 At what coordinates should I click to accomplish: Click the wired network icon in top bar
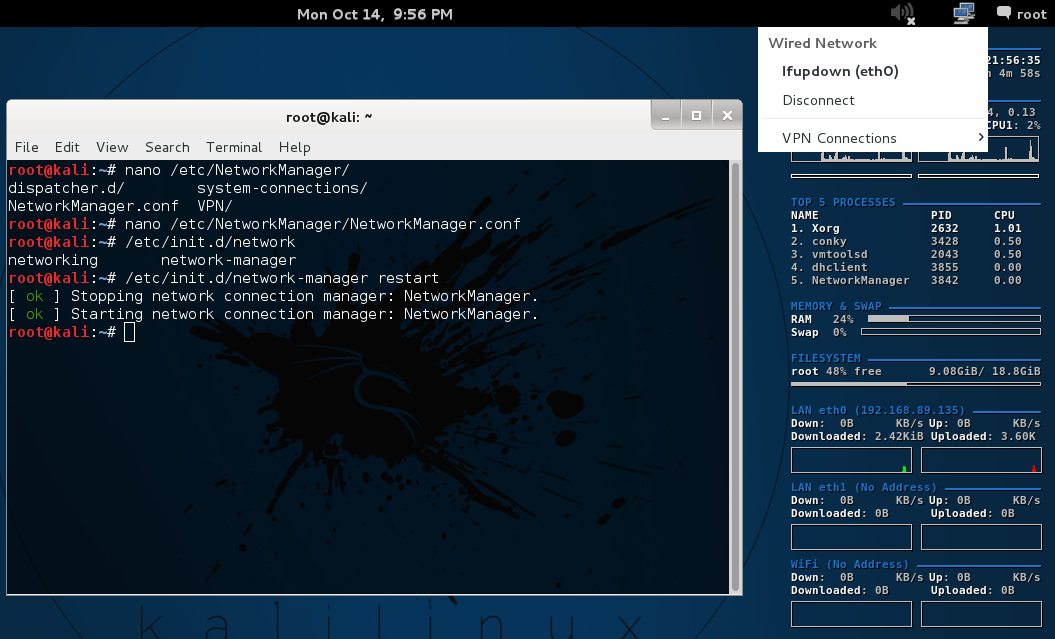[x=964, y=14]
